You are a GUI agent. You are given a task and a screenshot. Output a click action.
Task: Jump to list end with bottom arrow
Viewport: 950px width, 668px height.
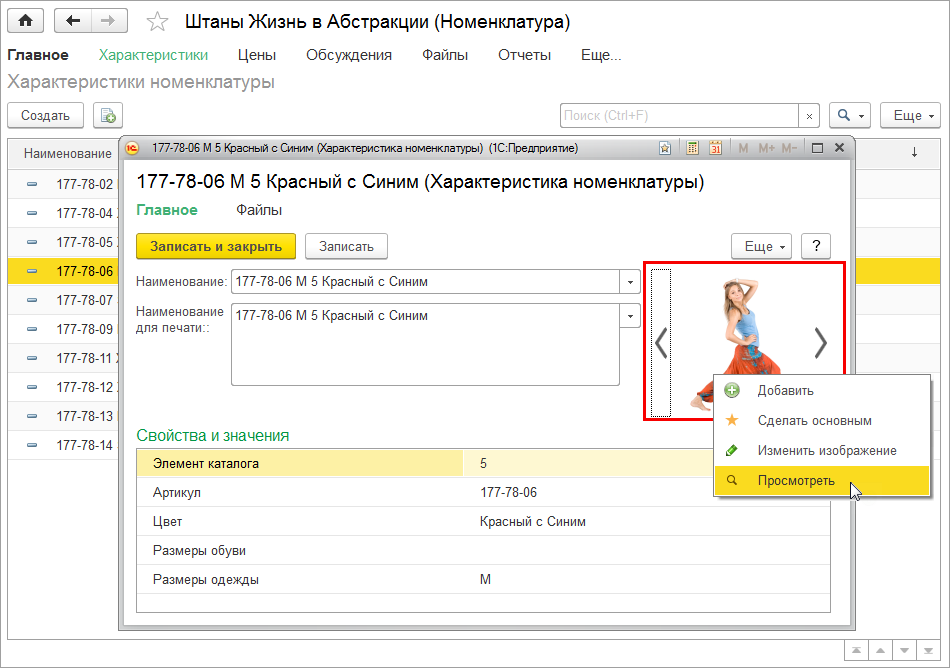[x=928, y=650]
